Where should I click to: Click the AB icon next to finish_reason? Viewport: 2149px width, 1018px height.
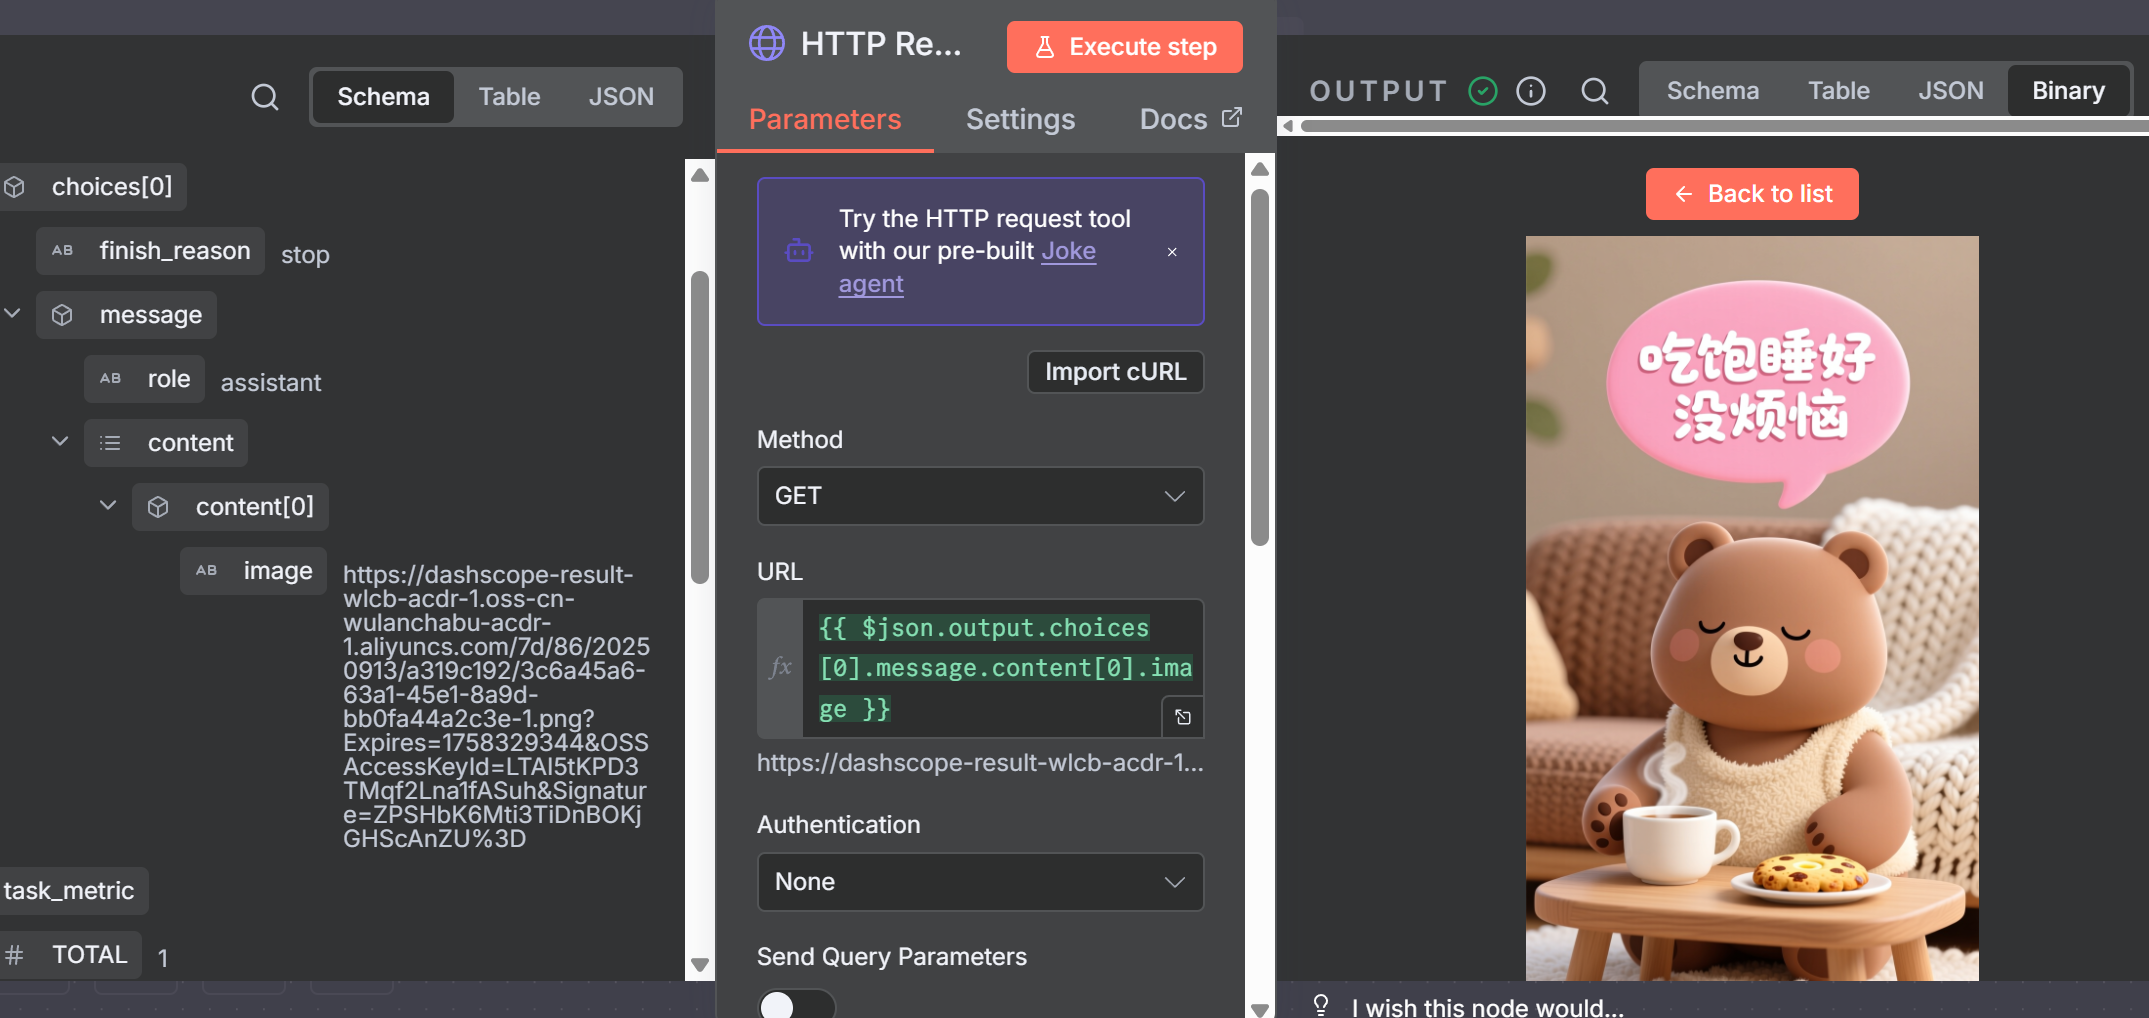[62, 251]
